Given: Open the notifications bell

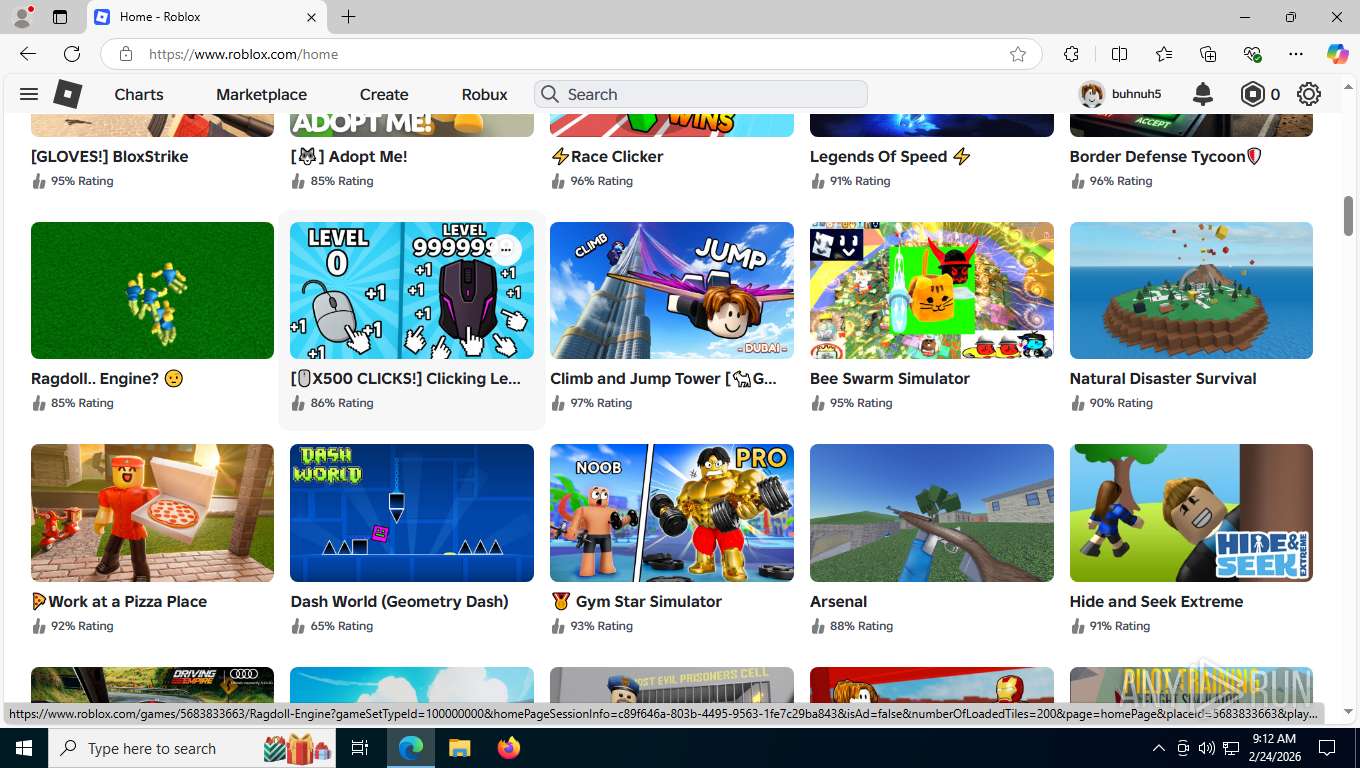Looking at the screenshot, I should click(1203, 94).
